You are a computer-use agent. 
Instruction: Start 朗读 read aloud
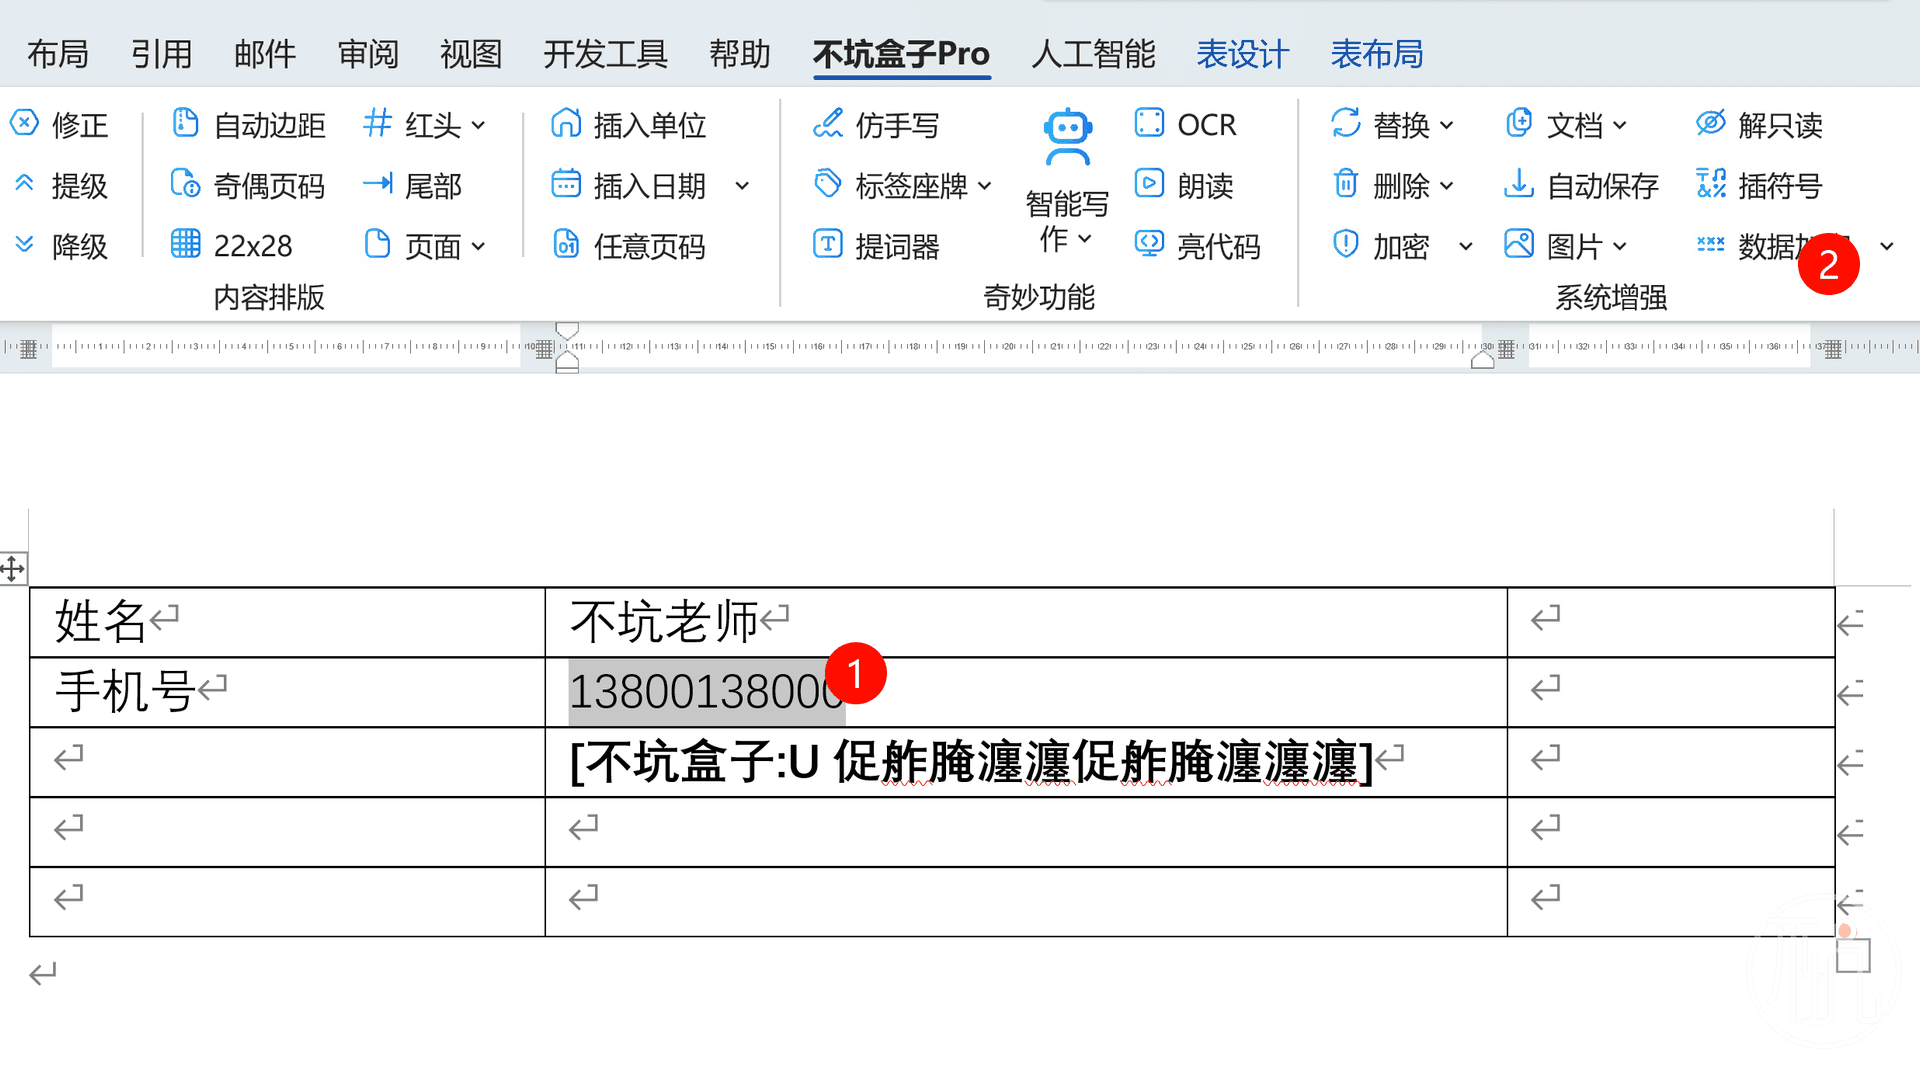click(1184, 185)
